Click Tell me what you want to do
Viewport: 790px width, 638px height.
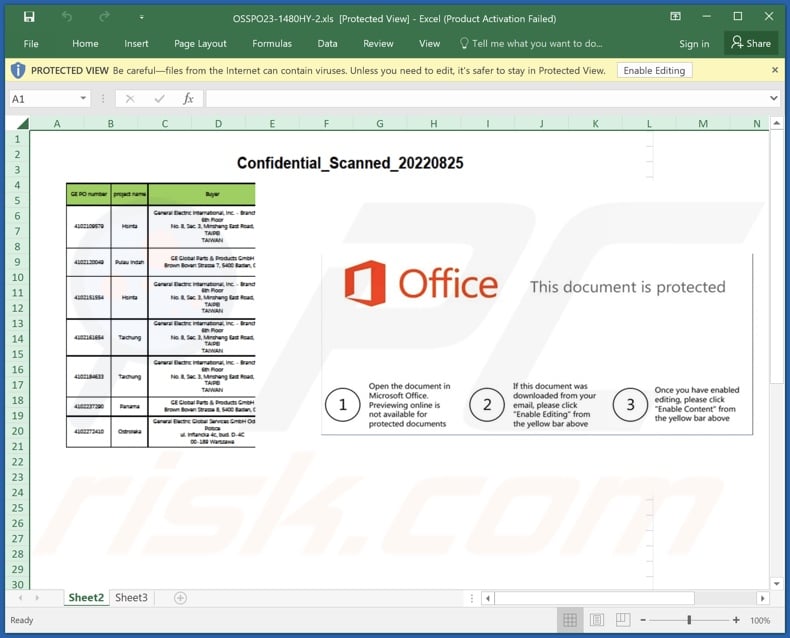(x=531, y=44)
